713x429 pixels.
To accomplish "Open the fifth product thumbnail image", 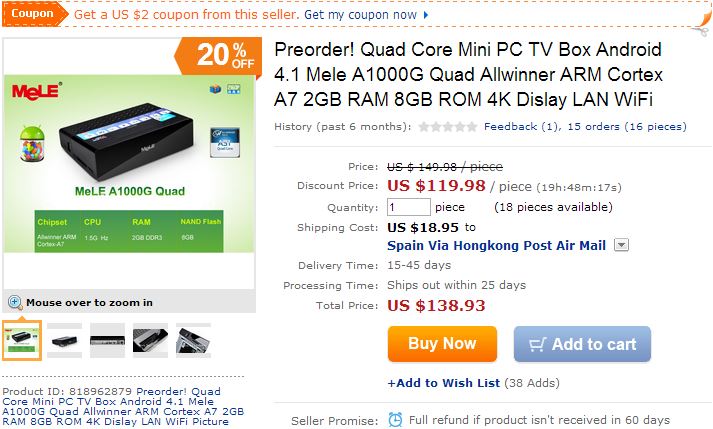I will pyautogui.click(x=193, y=340).
